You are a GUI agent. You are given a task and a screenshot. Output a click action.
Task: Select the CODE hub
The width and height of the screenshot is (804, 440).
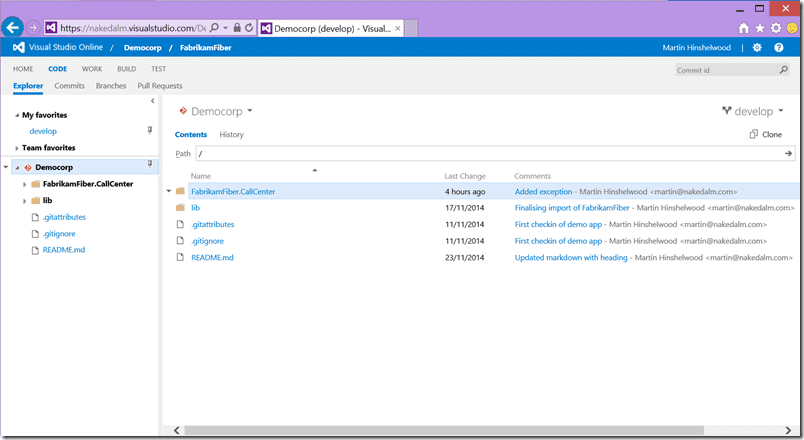[57, 69]
